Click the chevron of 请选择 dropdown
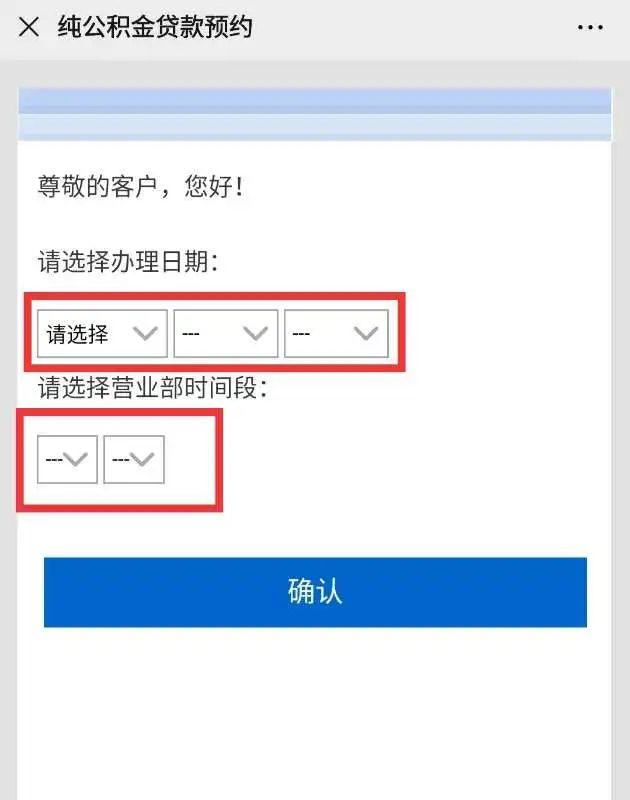Screen dimensions: 630x800 (x=145, y=334)
